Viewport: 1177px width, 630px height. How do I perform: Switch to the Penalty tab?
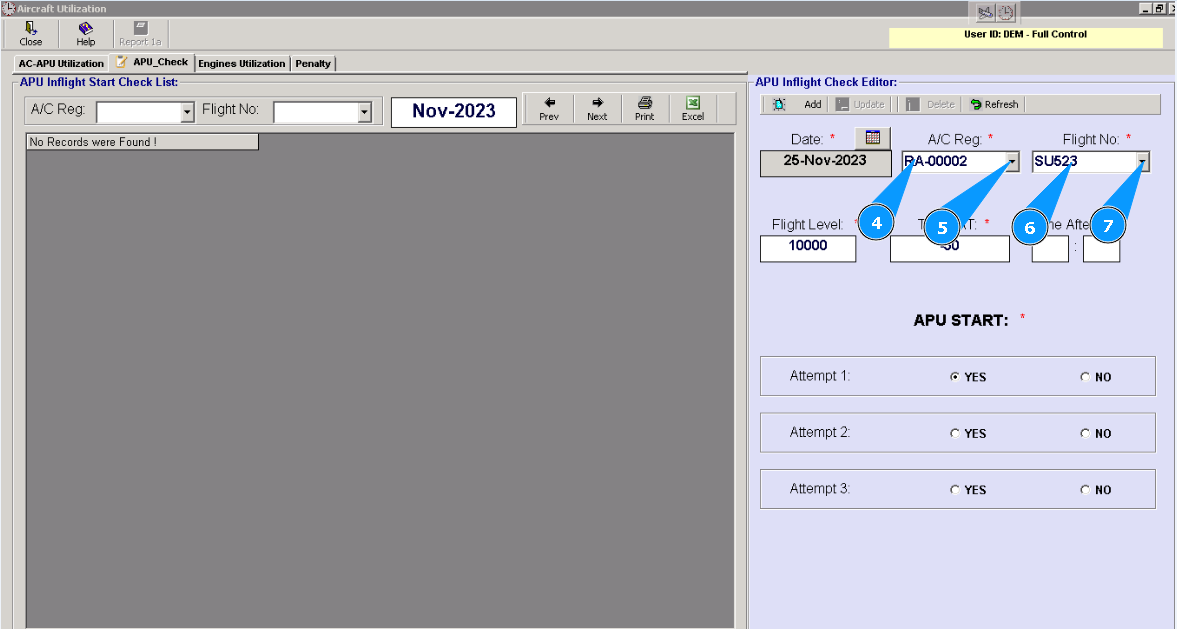click(x=313, y=64)
